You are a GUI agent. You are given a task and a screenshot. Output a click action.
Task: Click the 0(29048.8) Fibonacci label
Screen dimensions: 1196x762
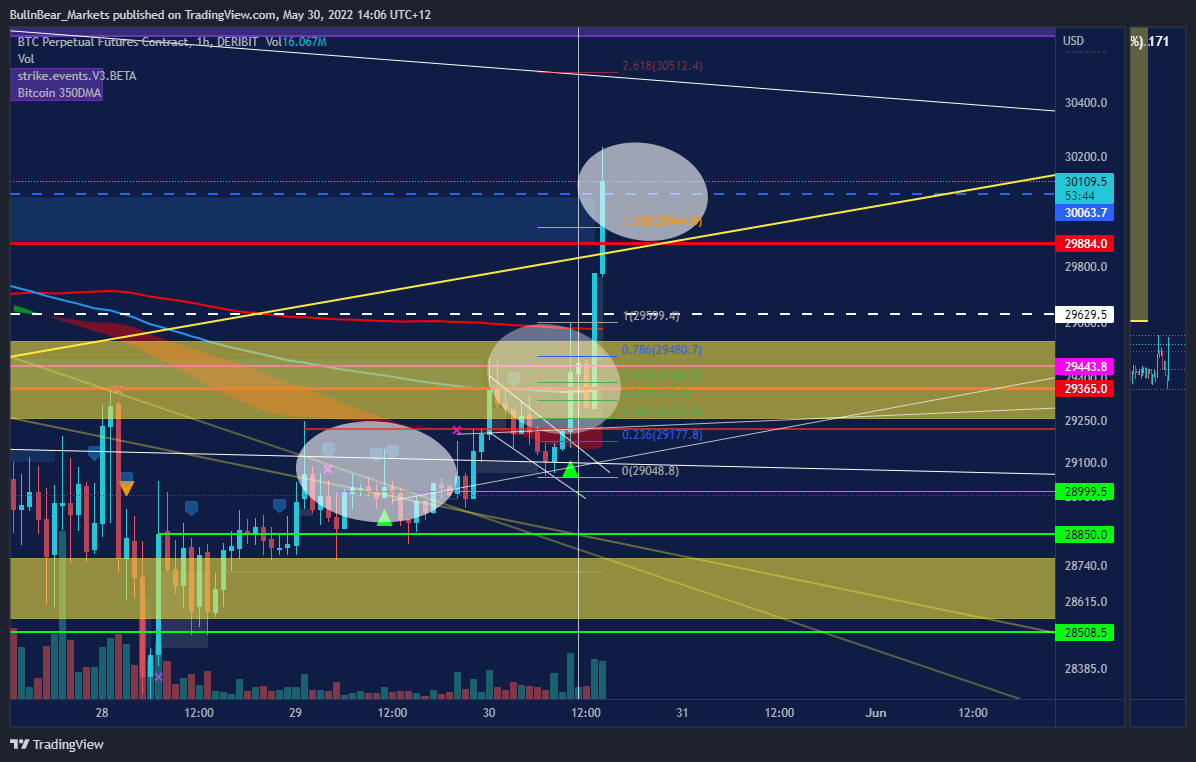pos(650,471)
